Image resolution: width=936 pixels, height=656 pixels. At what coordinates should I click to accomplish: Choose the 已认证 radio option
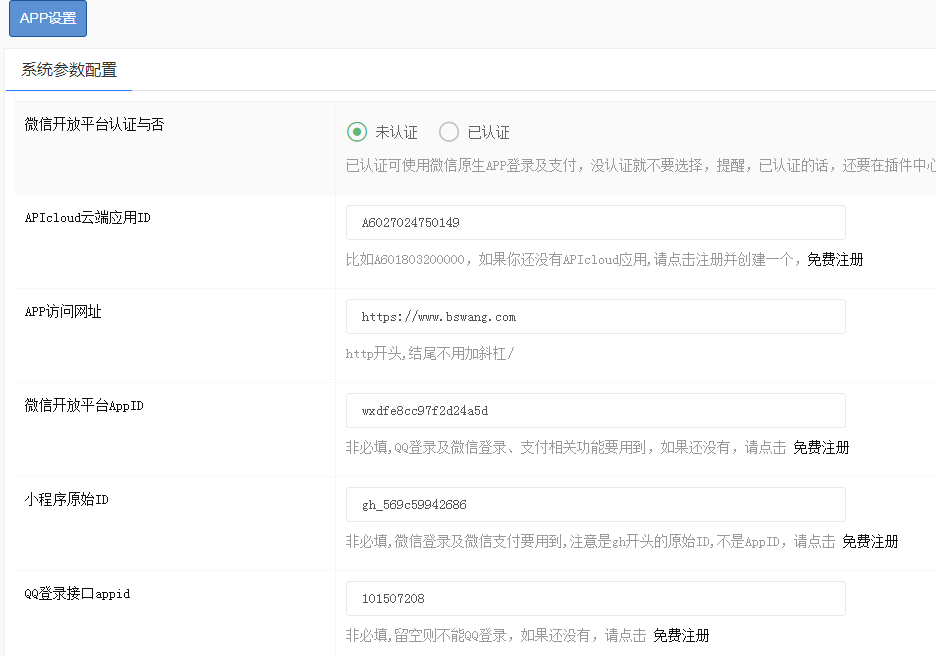coord(450,132)
